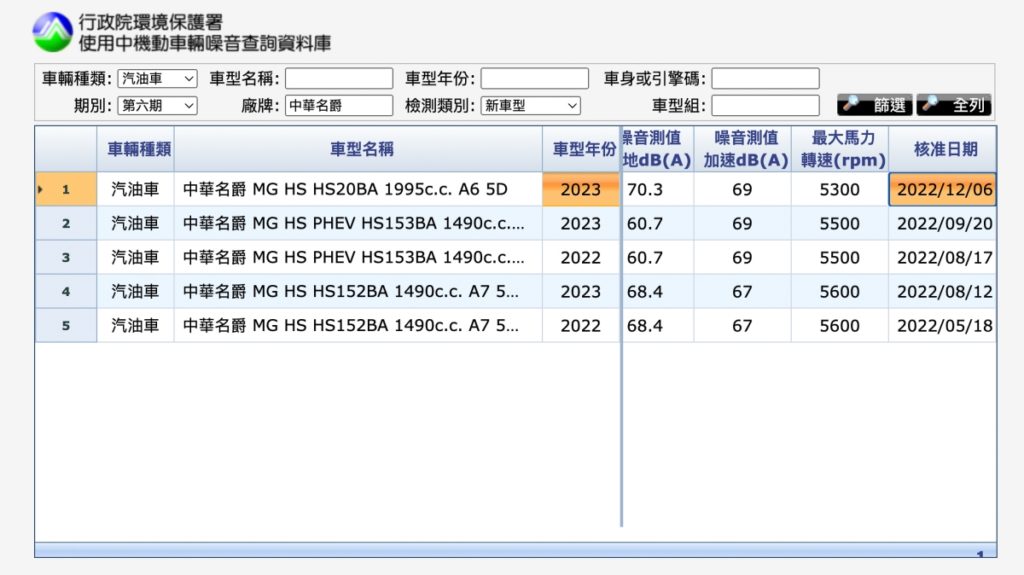This screenshot has width=1024, height=575.
Task: Focus the 車型名稱 input field
Action: tap(339, 78)
